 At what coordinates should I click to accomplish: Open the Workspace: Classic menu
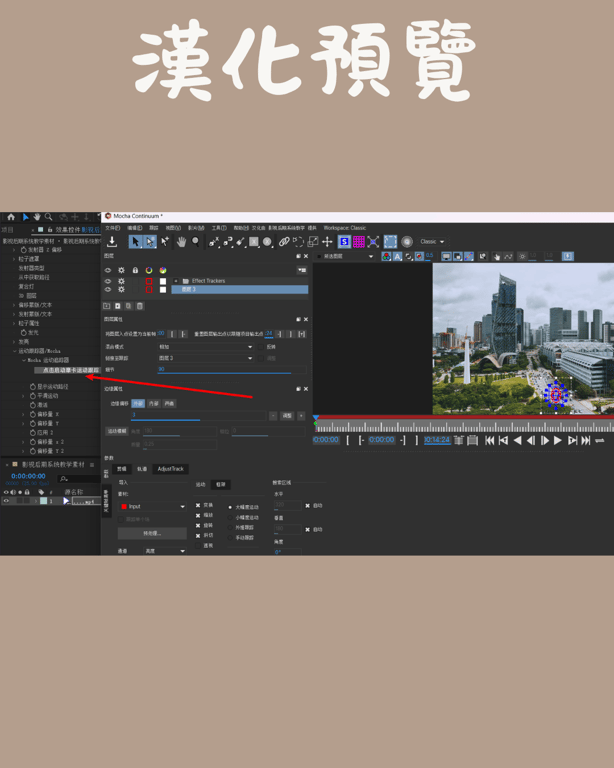345,228
